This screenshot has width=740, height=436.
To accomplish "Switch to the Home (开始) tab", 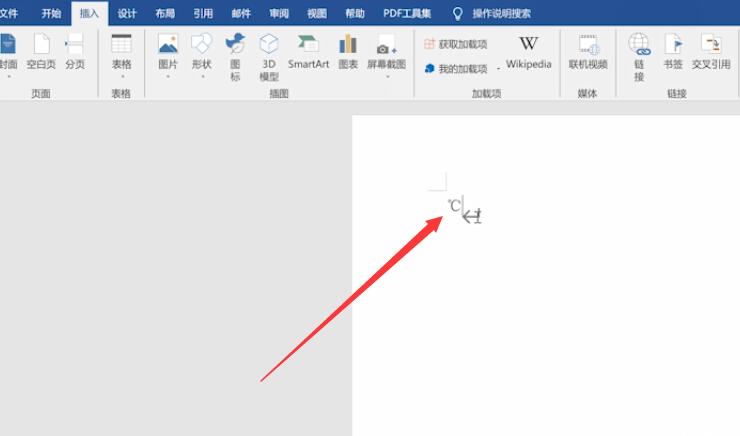I will click(51, 13).
